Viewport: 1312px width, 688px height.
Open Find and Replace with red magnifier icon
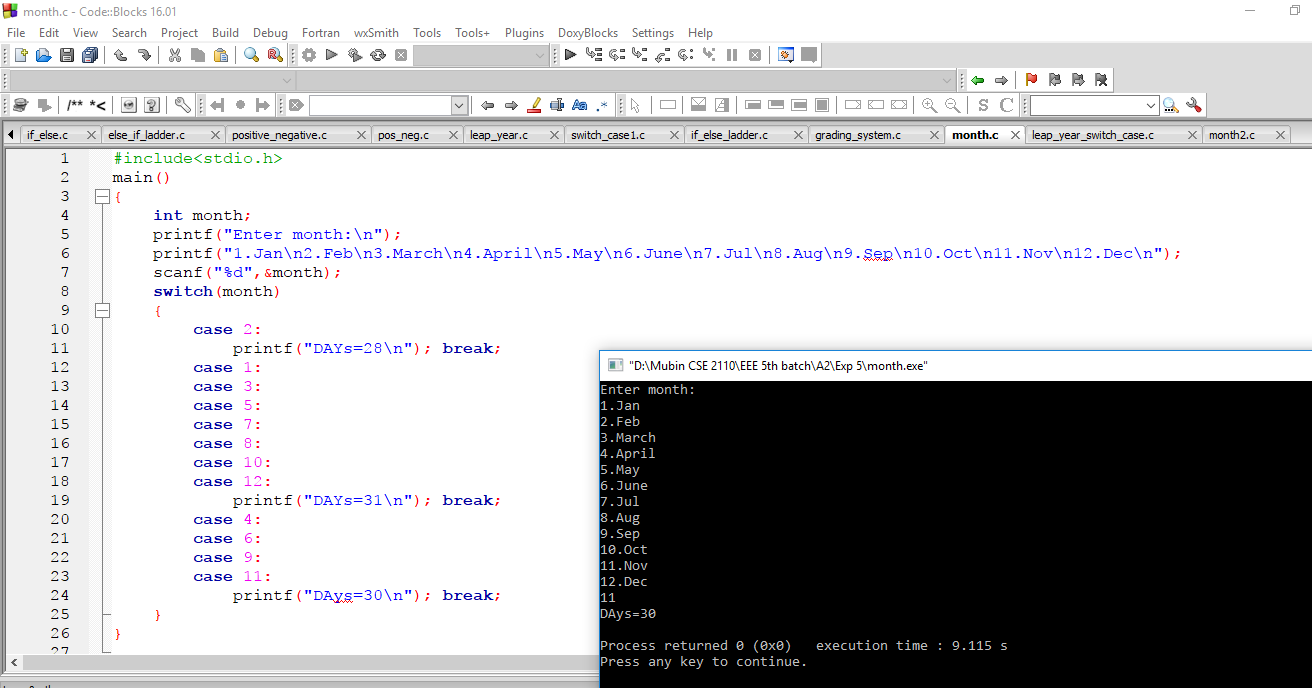coord(273,55)
